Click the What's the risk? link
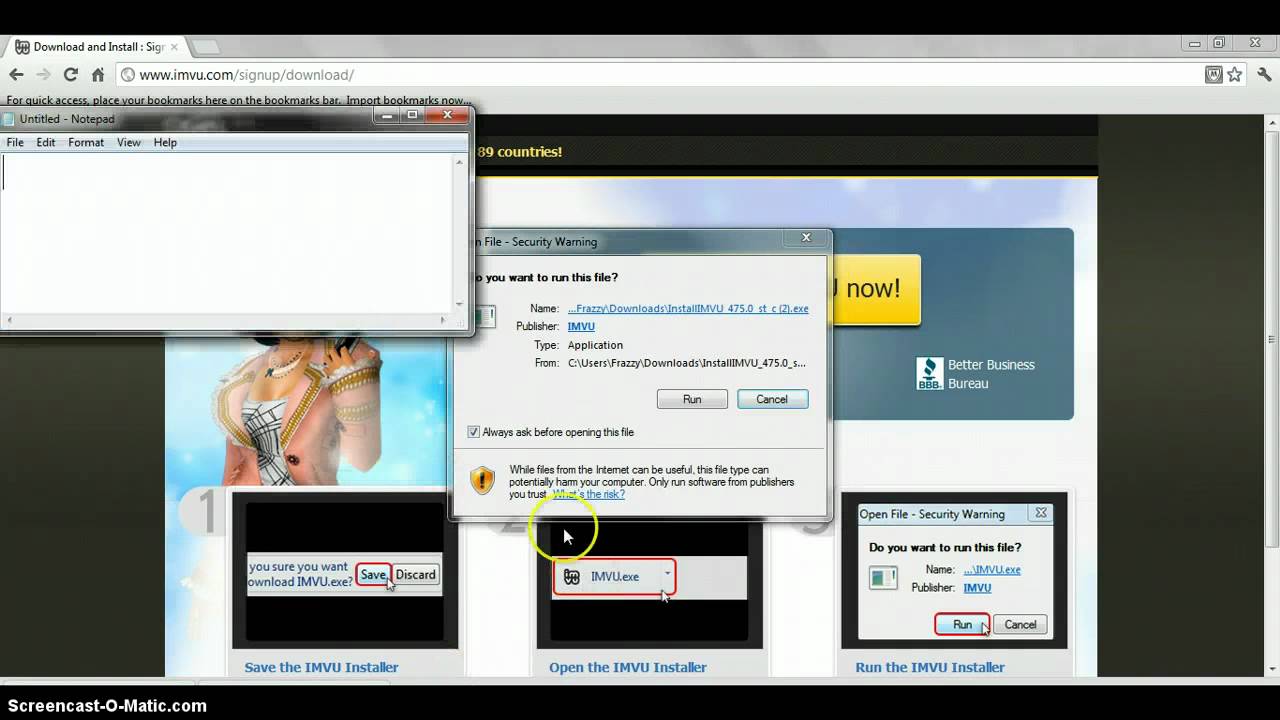The image size is (1280, 720). (590, 494)
